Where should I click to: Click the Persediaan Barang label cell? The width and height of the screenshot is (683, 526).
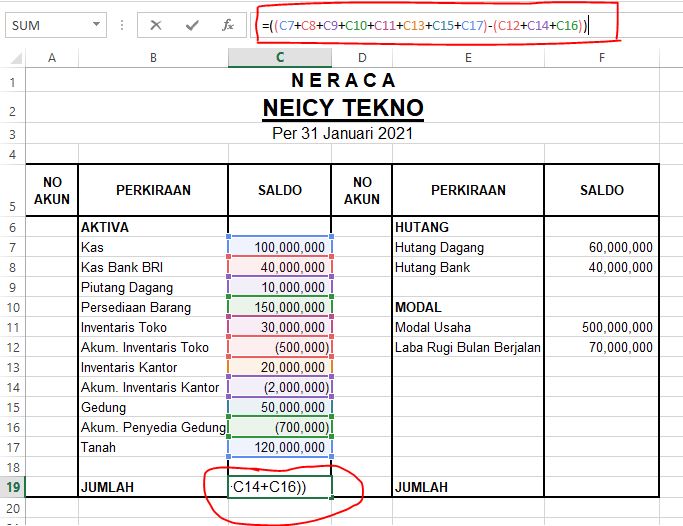tap(153, 307)
